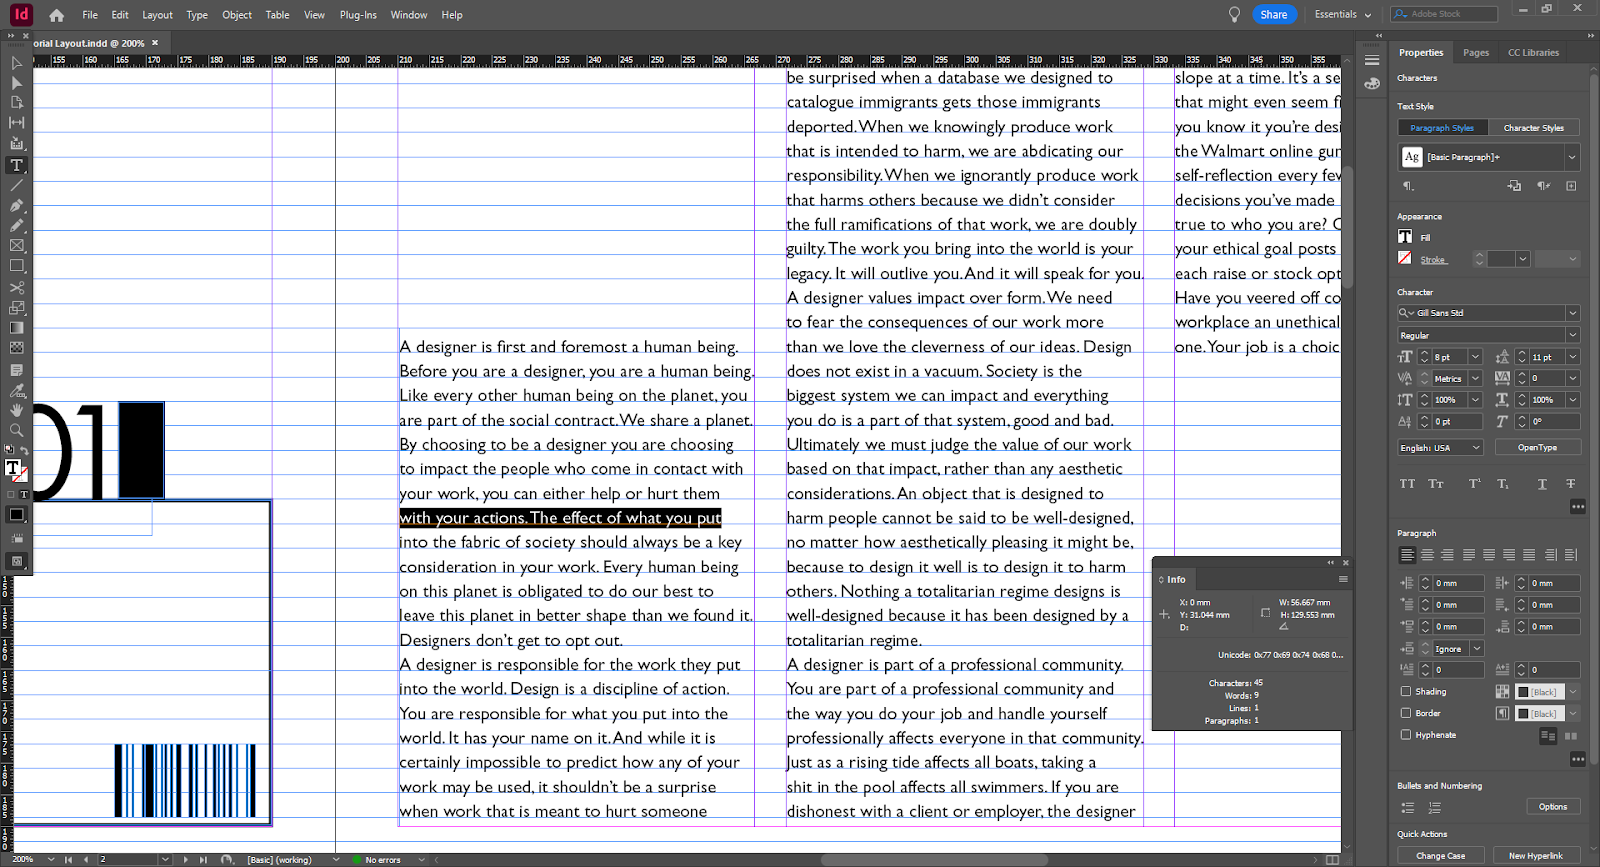The width and height of the screenshot is (1600, 867).
Task: Open the Regular font style dropdown
Action: pos(1572,335)
